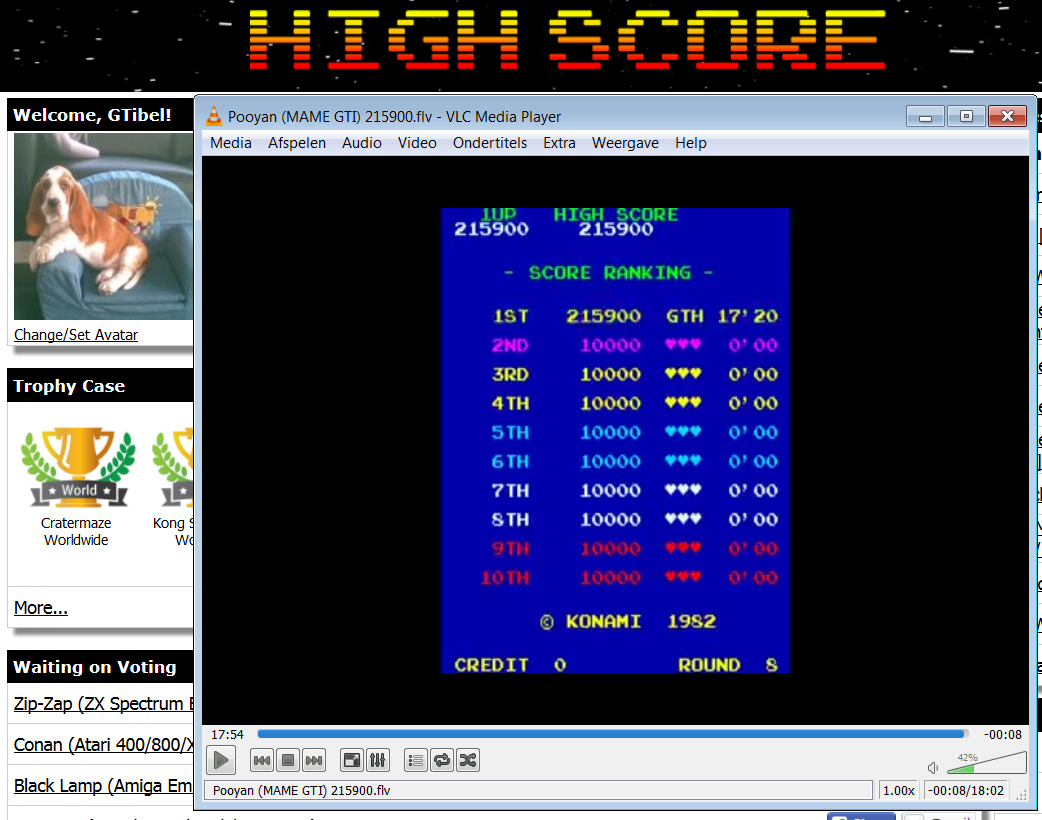Adjust the volume slider at 42%
The width and height of the screenshot is (1042, 820).
(986, 764)
